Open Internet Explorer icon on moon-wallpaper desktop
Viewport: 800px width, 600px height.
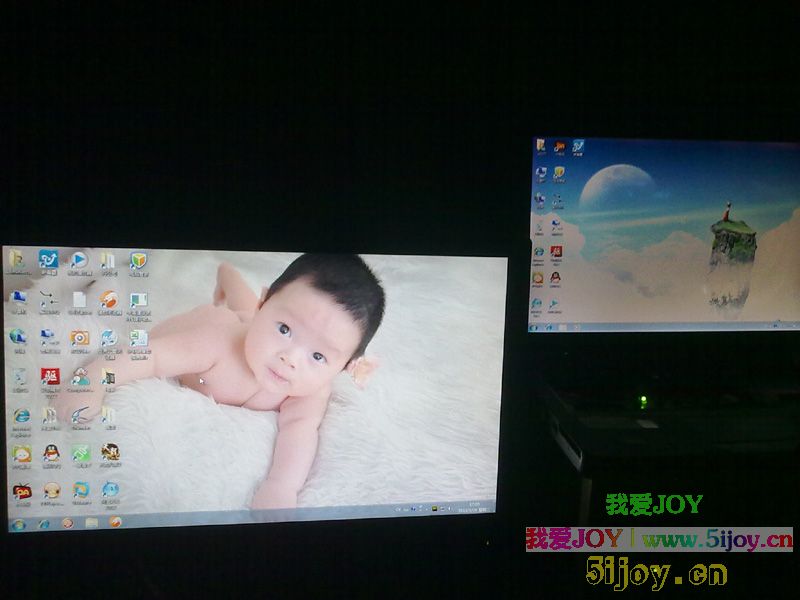click(538, 252)
